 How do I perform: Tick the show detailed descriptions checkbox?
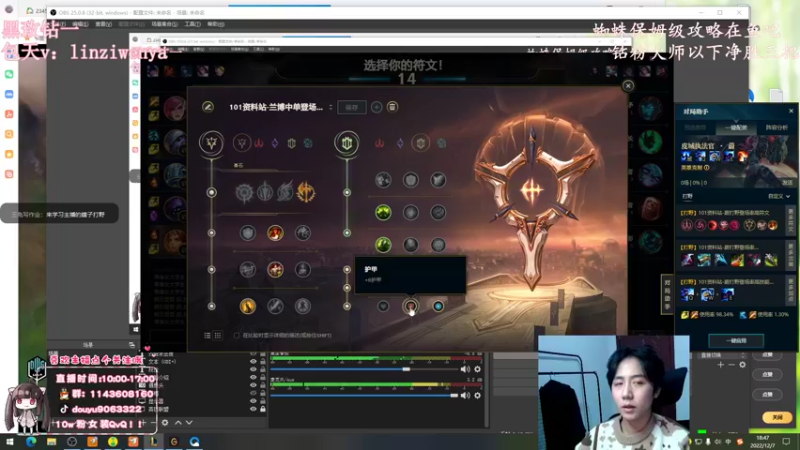tap(236, 335)
